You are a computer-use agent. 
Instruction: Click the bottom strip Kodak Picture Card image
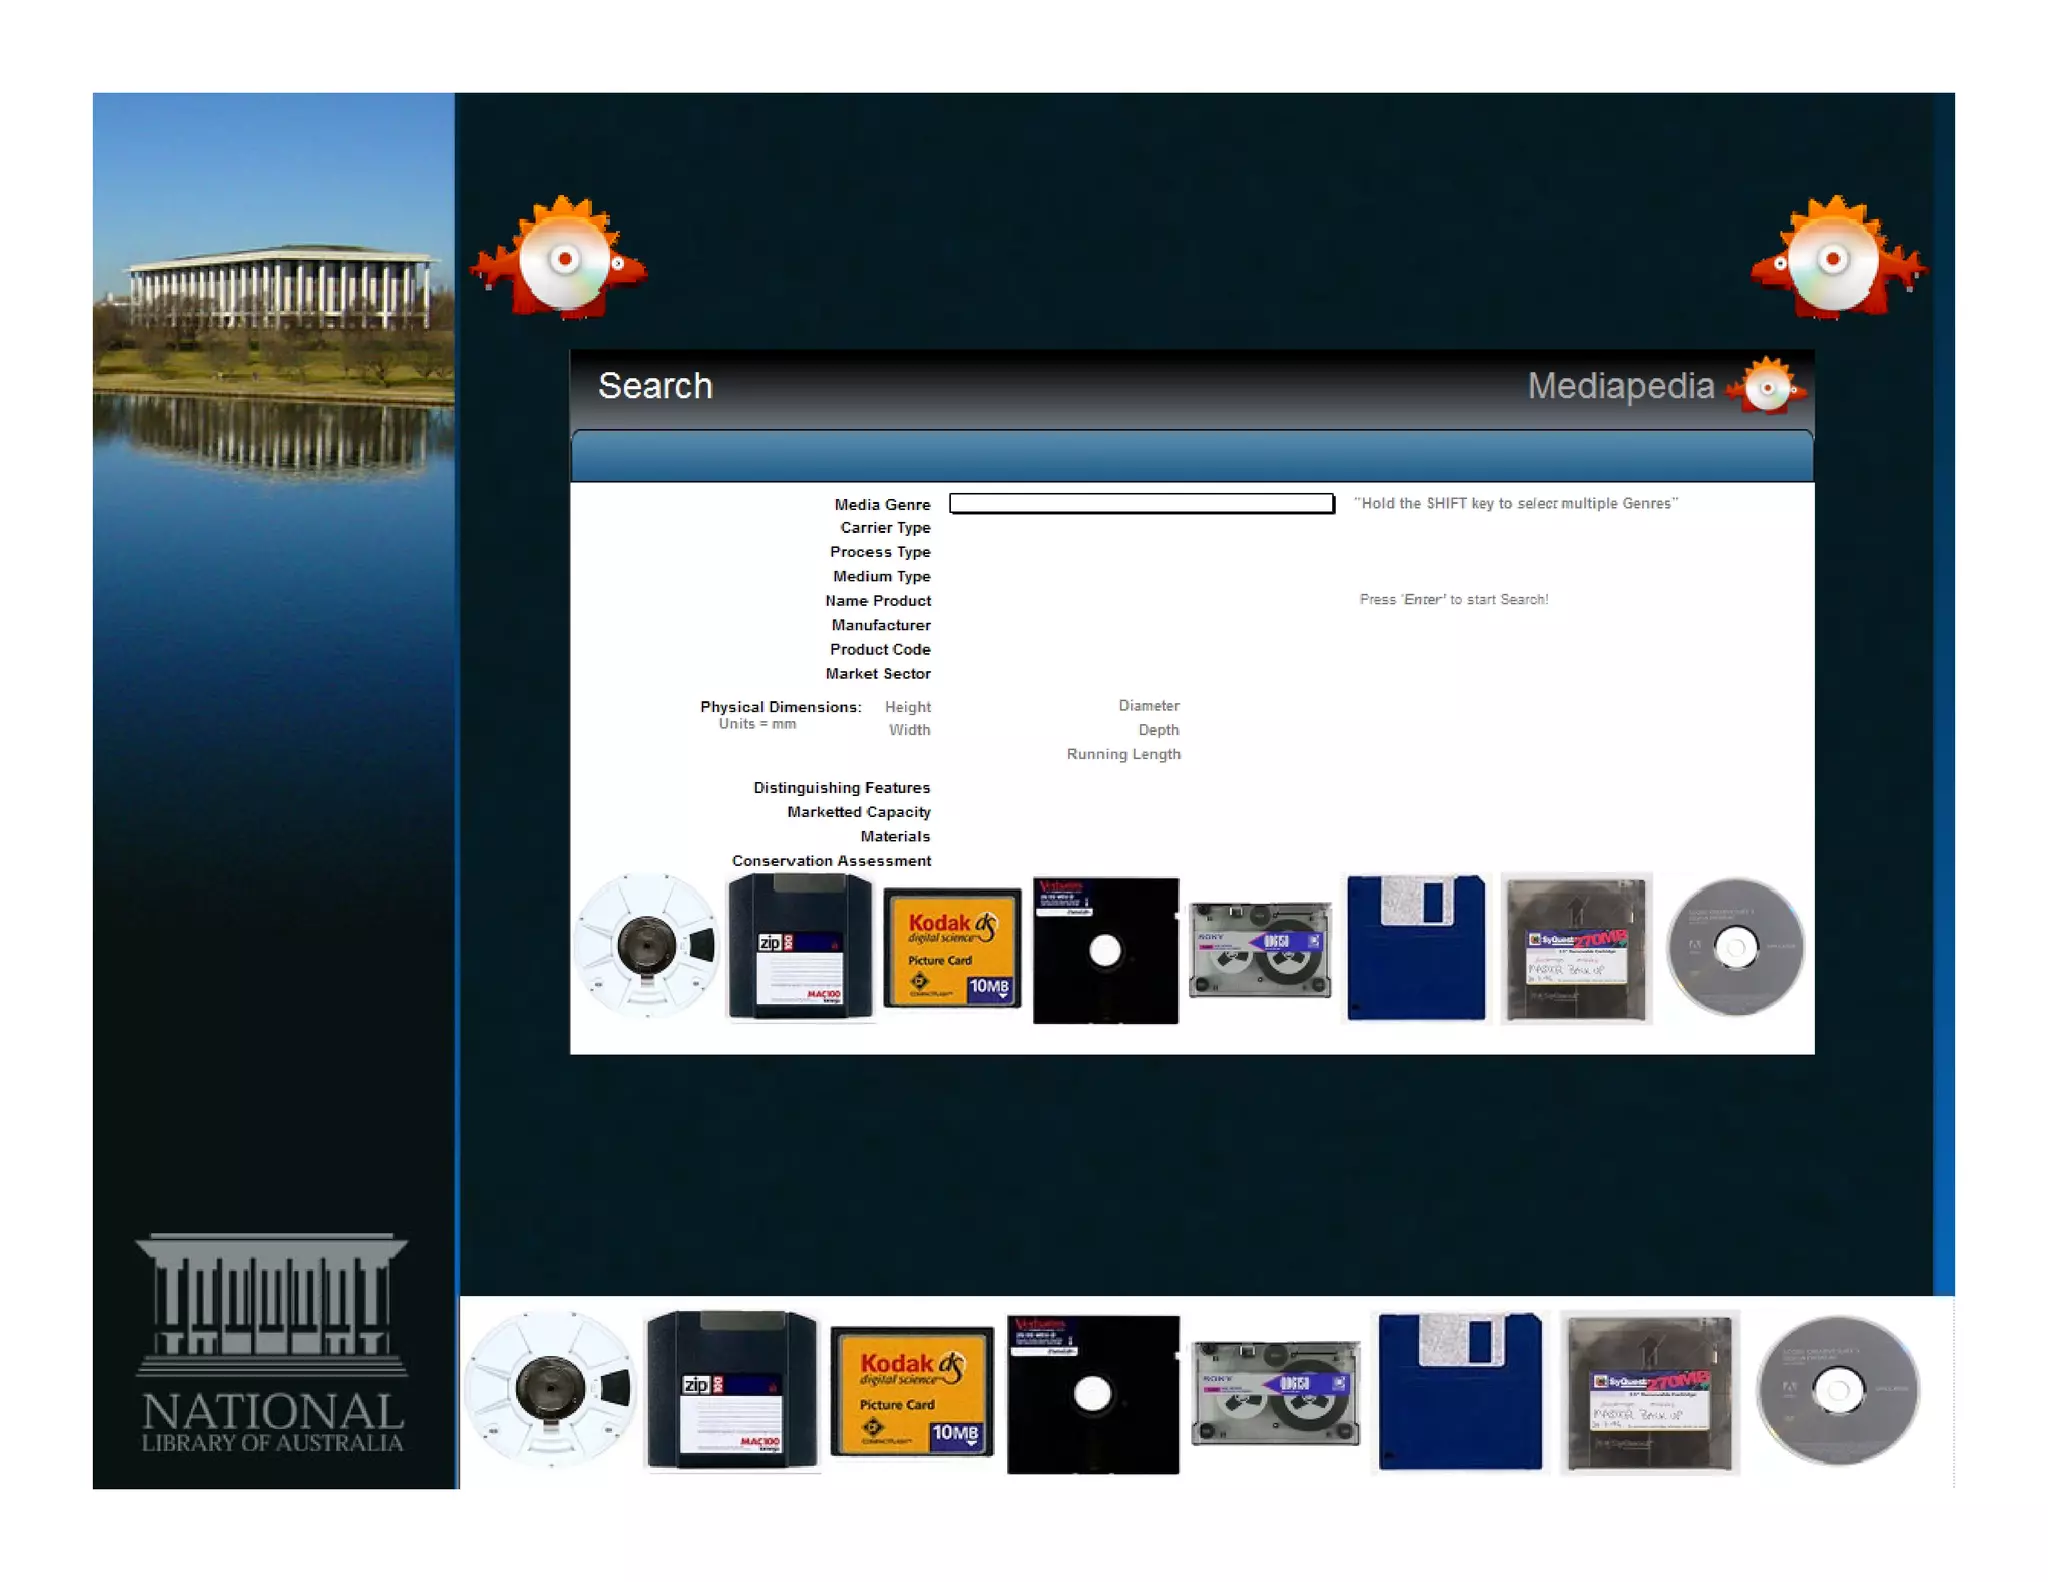(x=912, y=1391)
